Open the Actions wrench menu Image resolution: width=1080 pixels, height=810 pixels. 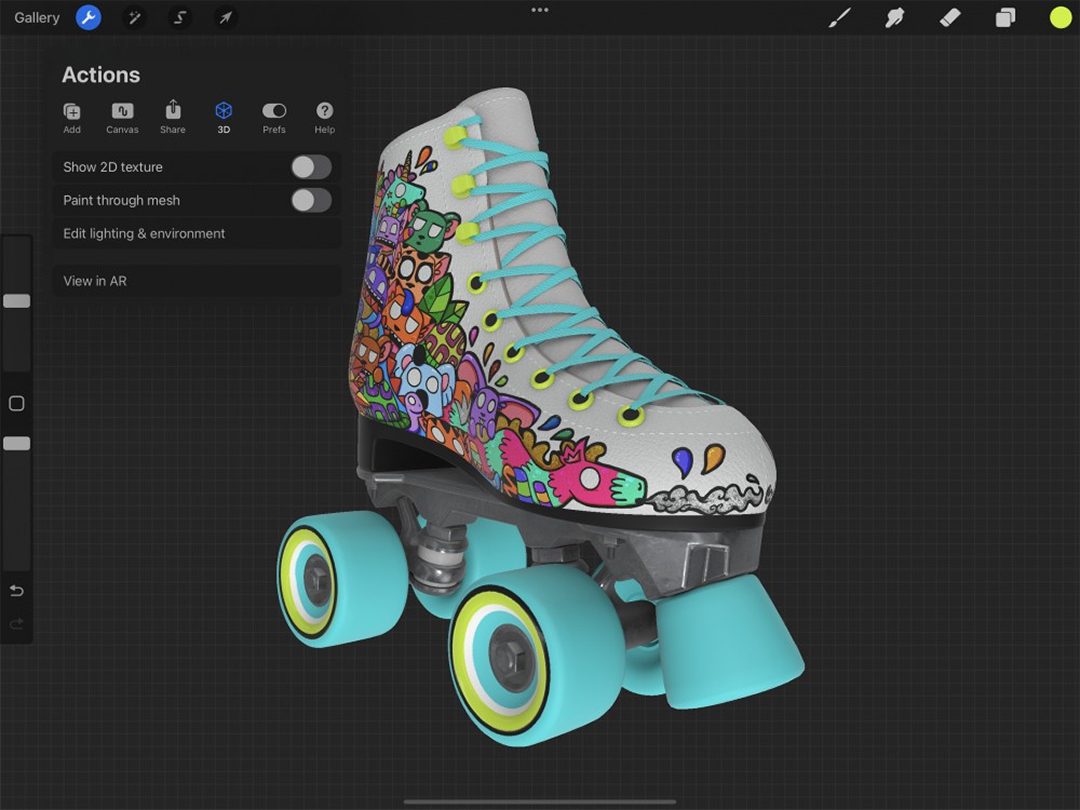tap(88, 17)
